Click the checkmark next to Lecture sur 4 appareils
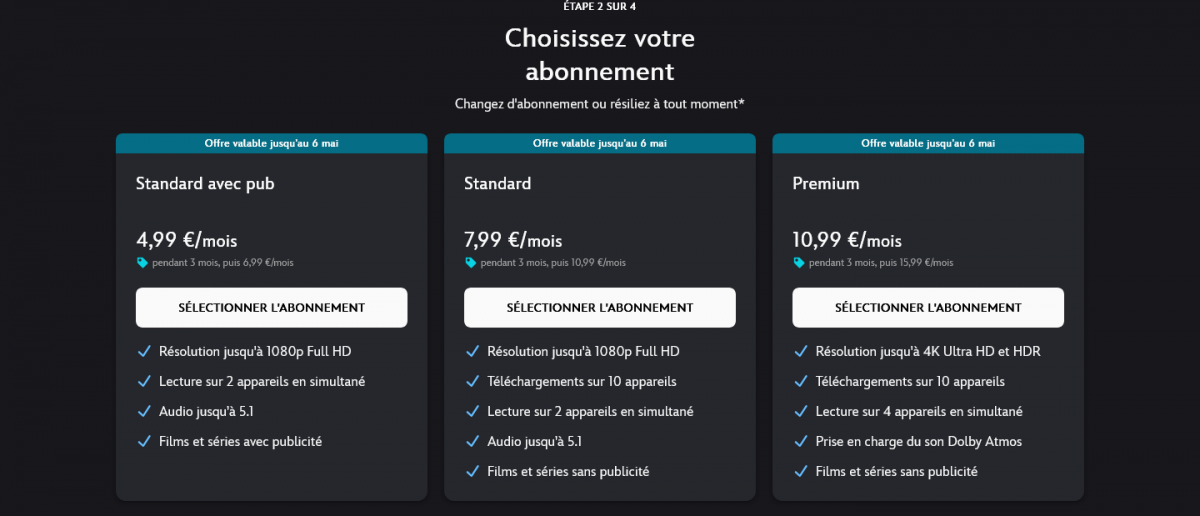 click(x=800, y=411)
